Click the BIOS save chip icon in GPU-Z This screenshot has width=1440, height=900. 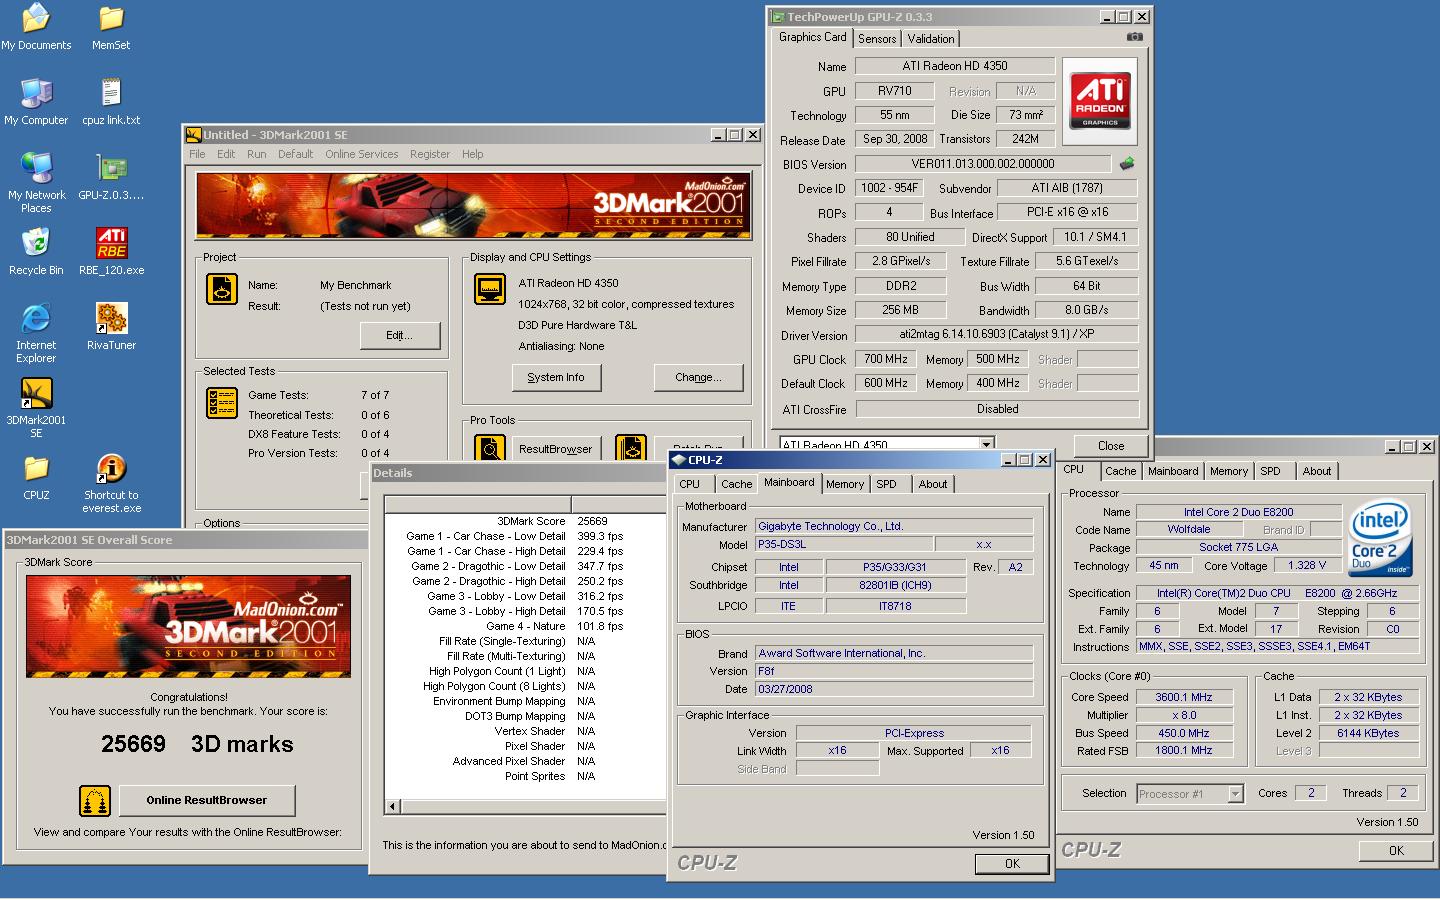coord(1127,163)
